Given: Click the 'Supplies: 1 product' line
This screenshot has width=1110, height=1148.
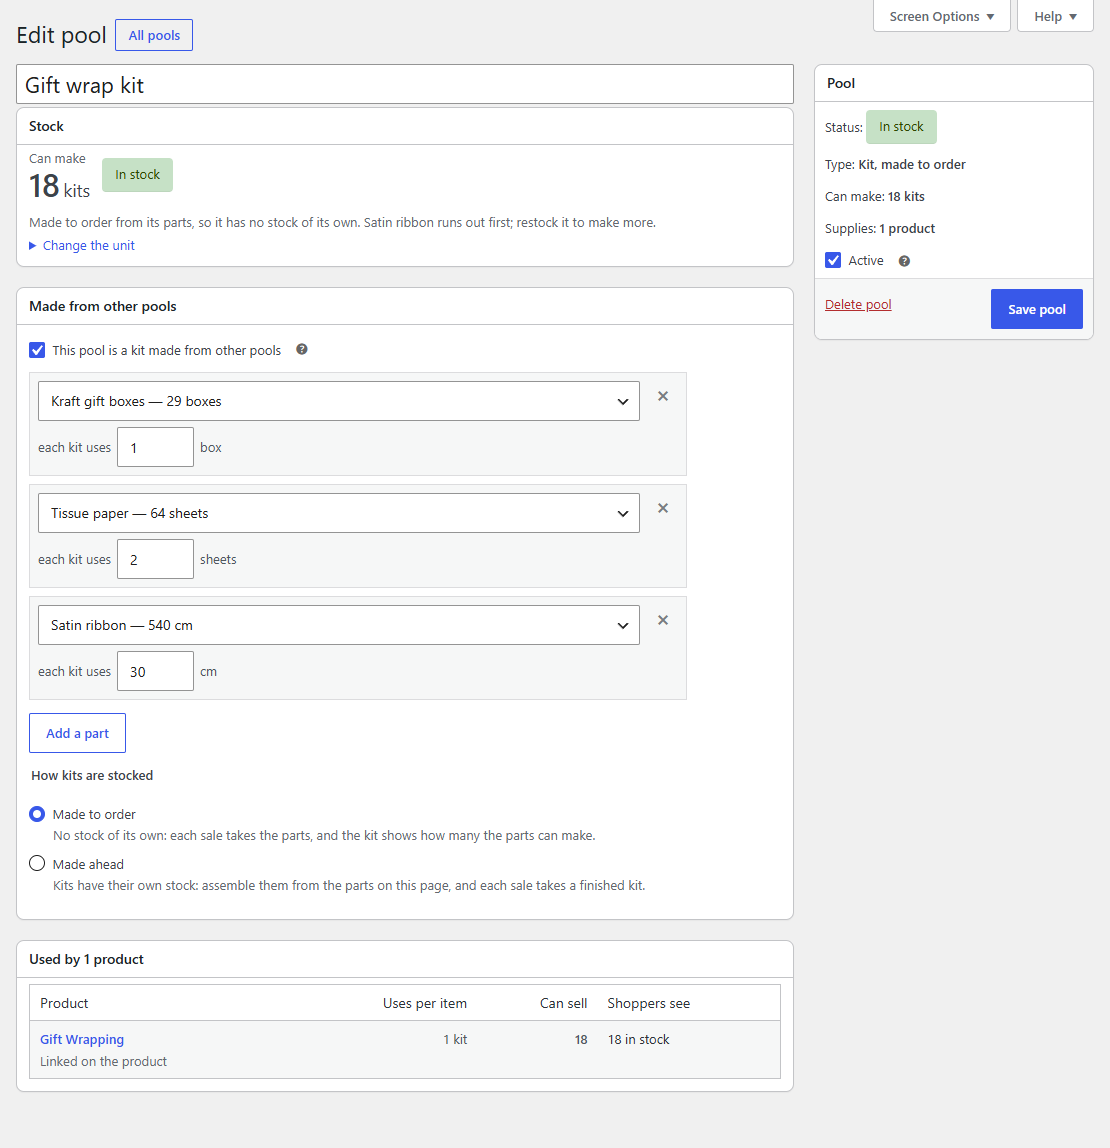Looking at the screenshot, I should (x=880, y=228).
